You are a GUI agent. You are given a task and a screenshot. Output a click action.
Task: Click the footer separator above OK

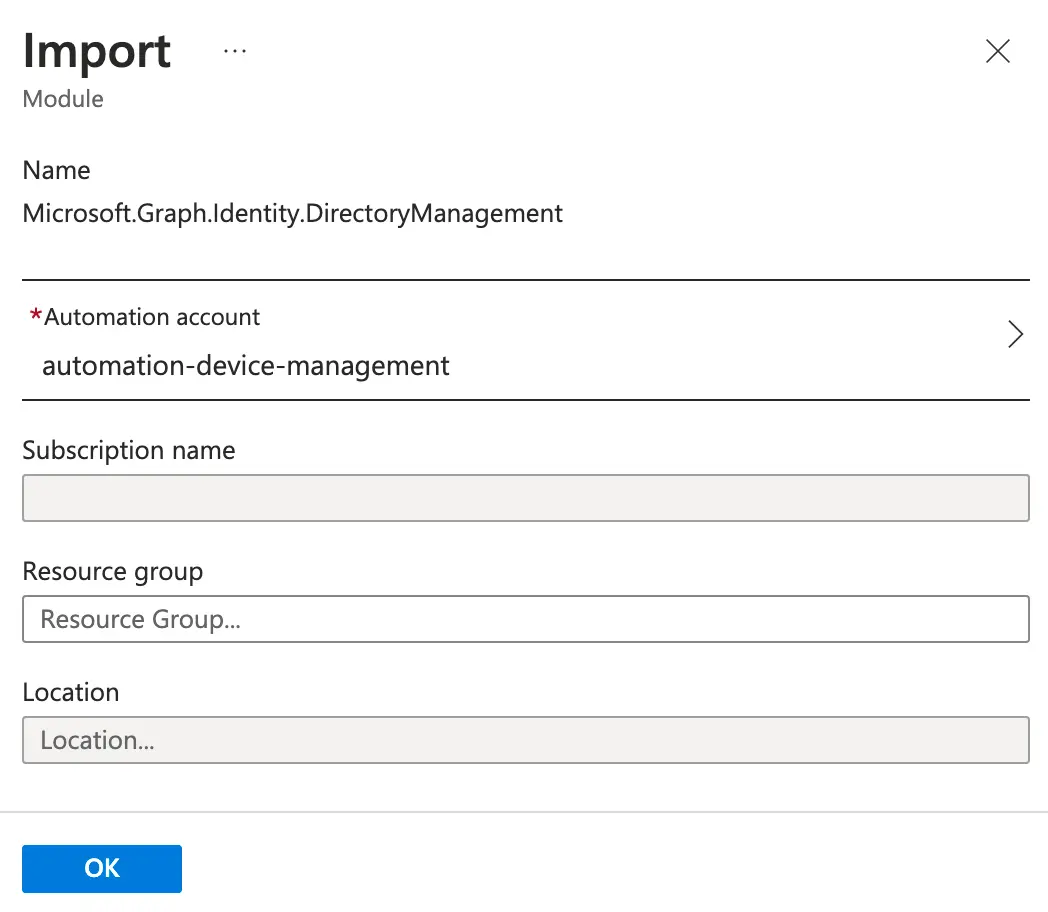pyautogui.click(x=524, y=812)
